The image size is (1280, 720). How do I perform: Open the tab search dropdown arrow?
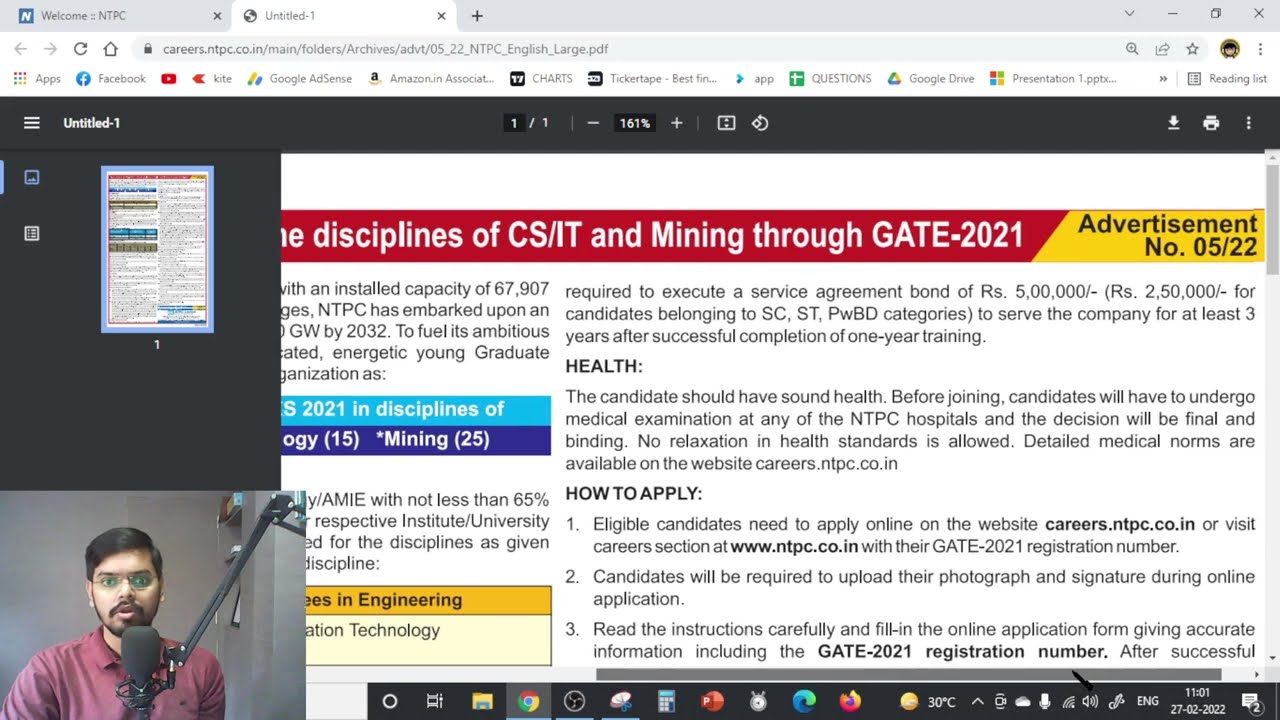coord(1129,14)
